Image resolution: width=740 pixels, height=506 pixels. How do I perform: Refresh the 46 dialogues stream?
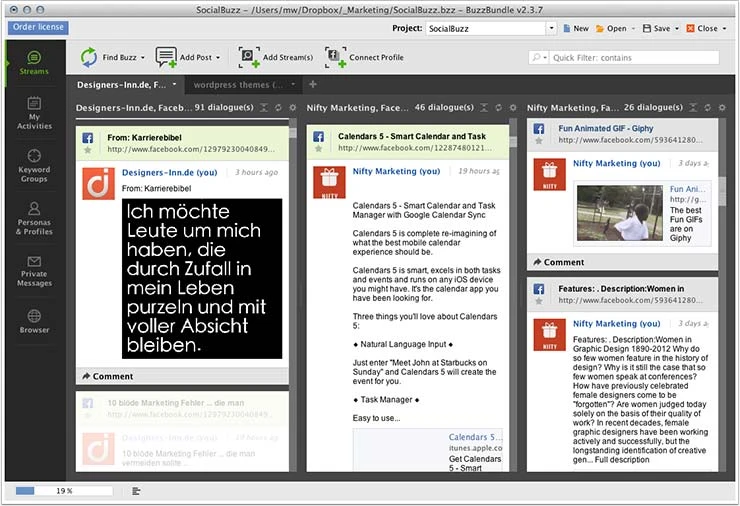498,108
